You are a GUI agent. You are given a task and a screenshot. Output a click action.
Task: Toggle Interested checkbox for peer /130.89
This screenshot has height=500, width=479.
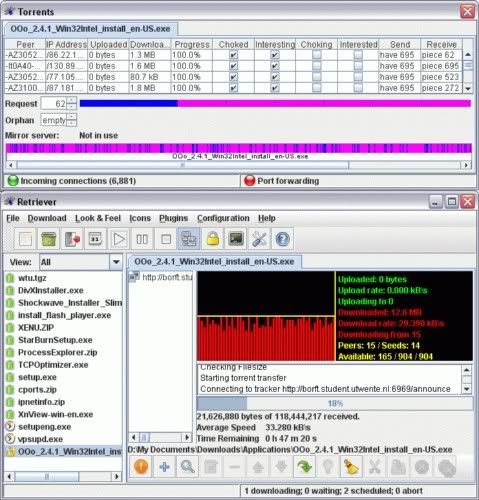(x=358, y=66)
